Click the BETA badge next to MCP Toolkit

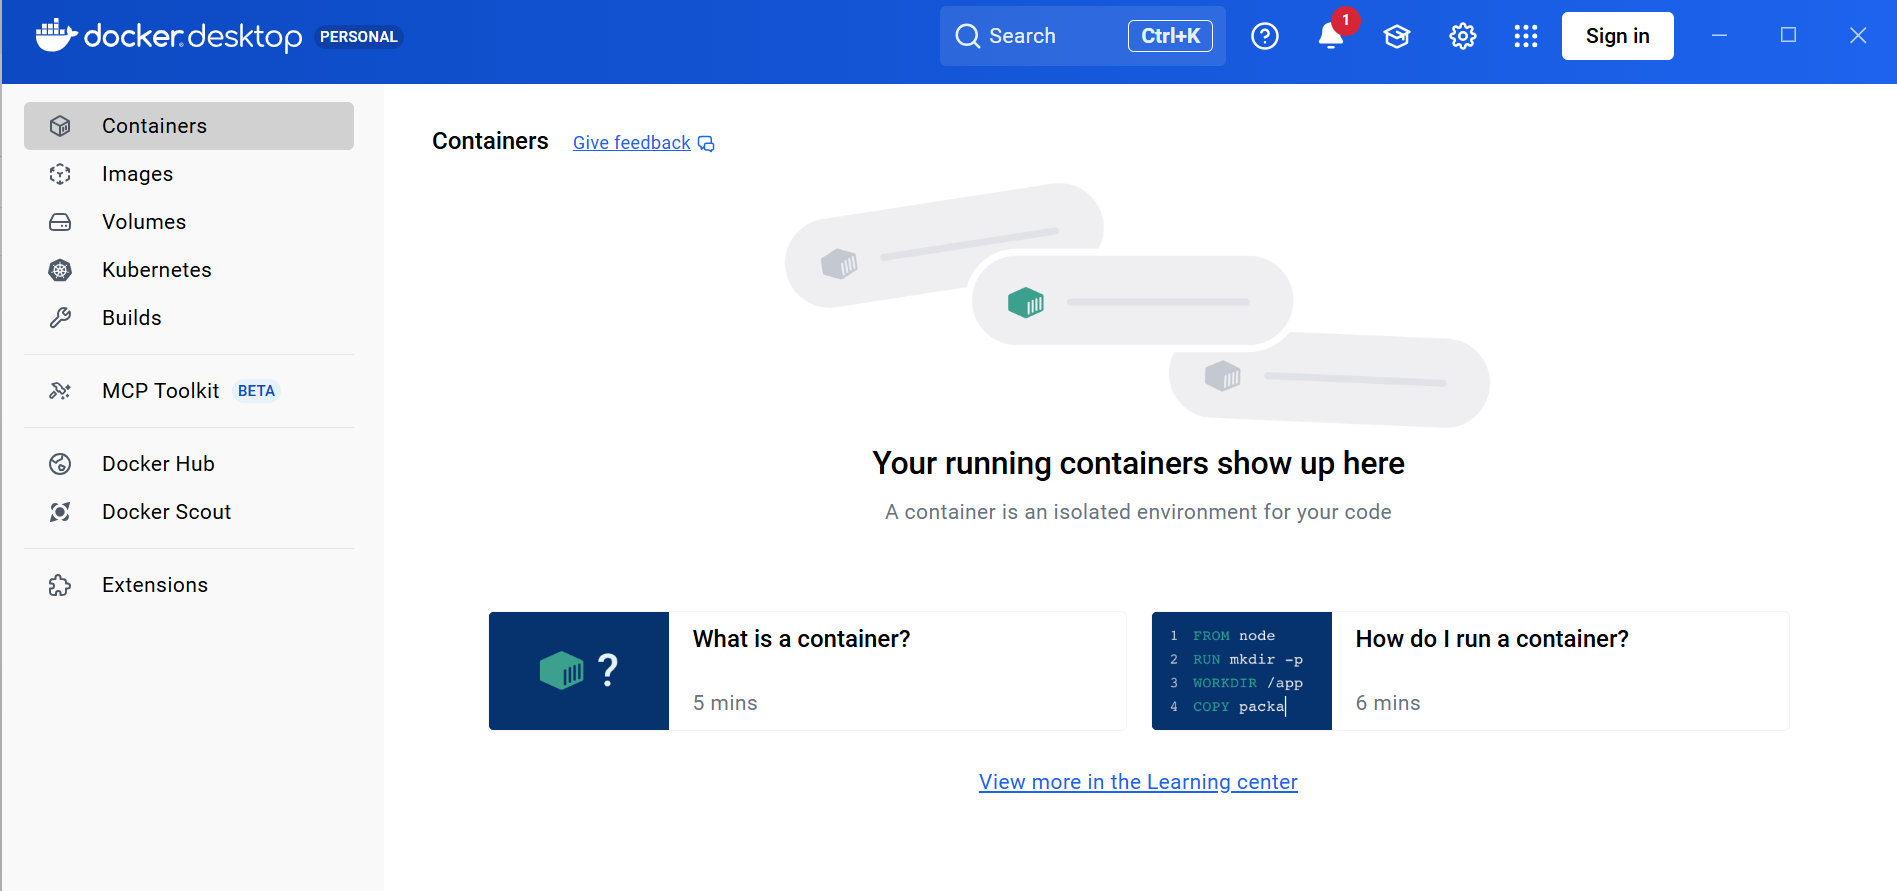coord(256,391)
